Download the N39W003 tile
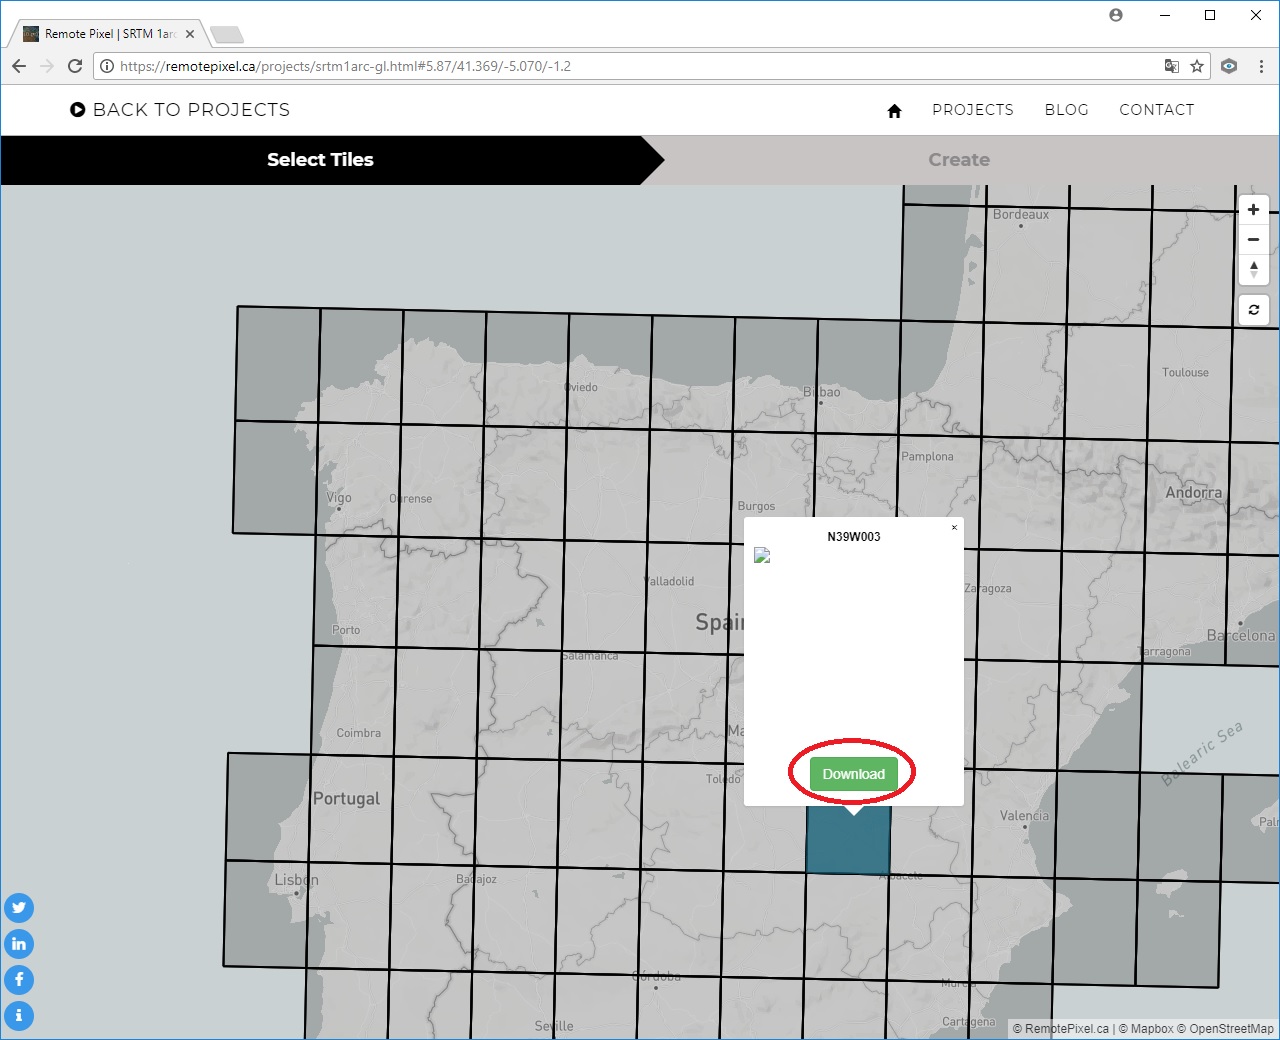Screen dimensions: 1280x1040 click(x=853, y=774)
